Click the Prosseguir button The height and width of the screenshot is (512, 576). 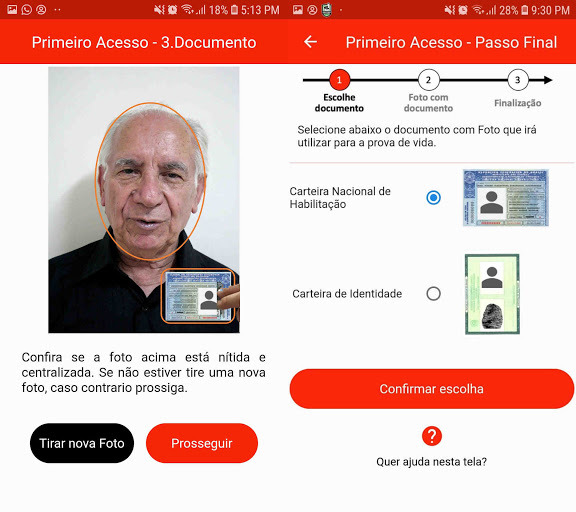tap(202, 443)
